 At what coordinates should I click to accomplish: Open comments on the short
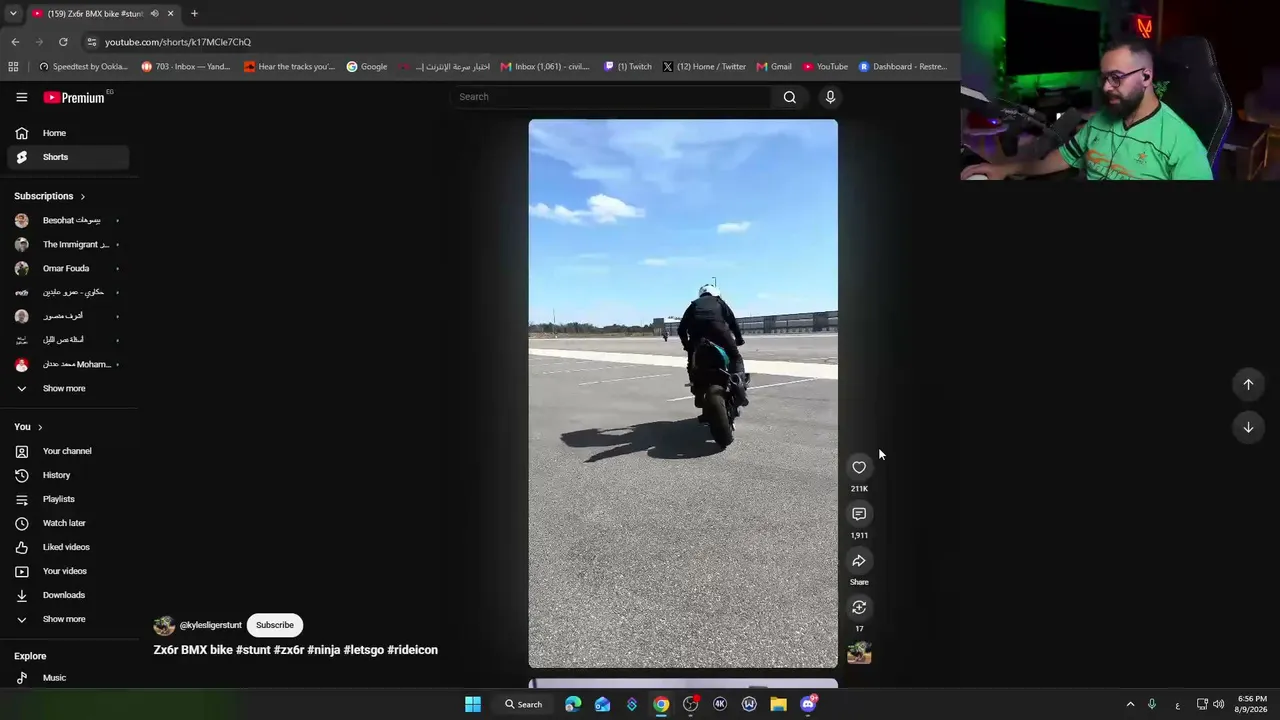859,514
